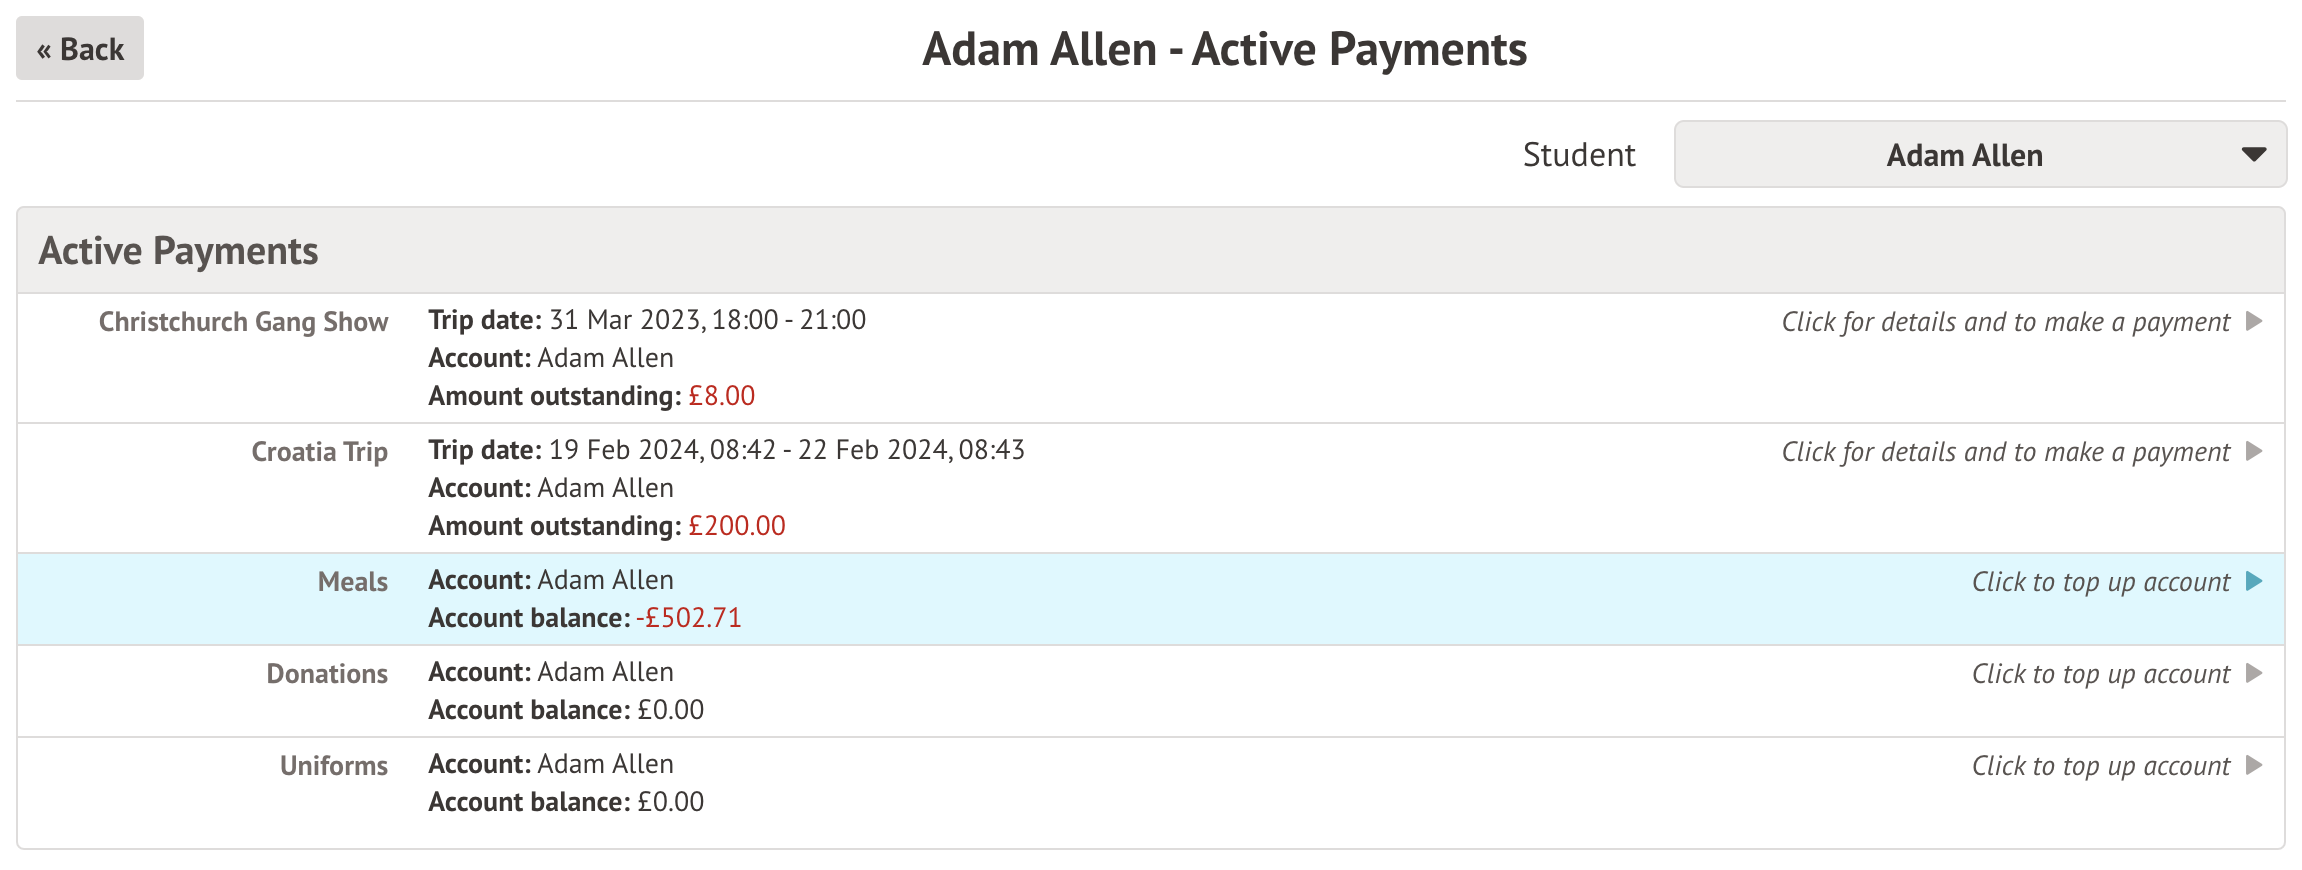The width and height of the screenshot is (2302, 870).
Task: Click top up account link for Meals
Action: [2100, 582]
